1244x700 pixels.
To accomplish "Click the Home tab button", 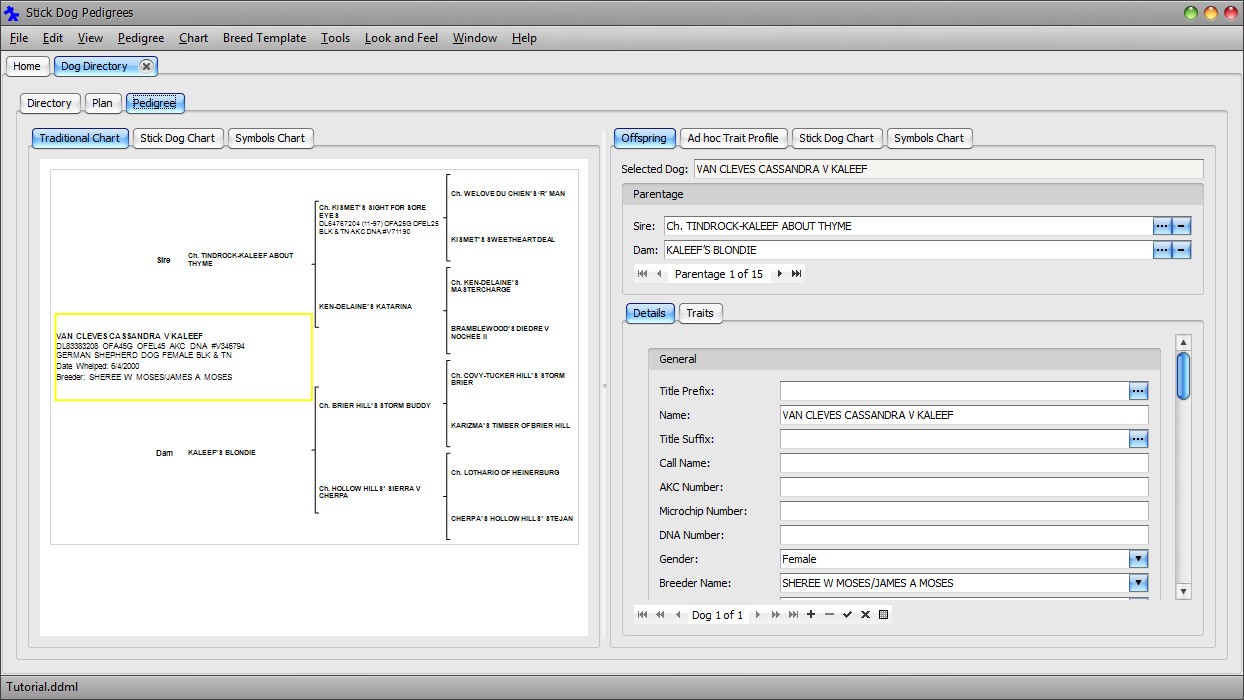I will 27,66.
